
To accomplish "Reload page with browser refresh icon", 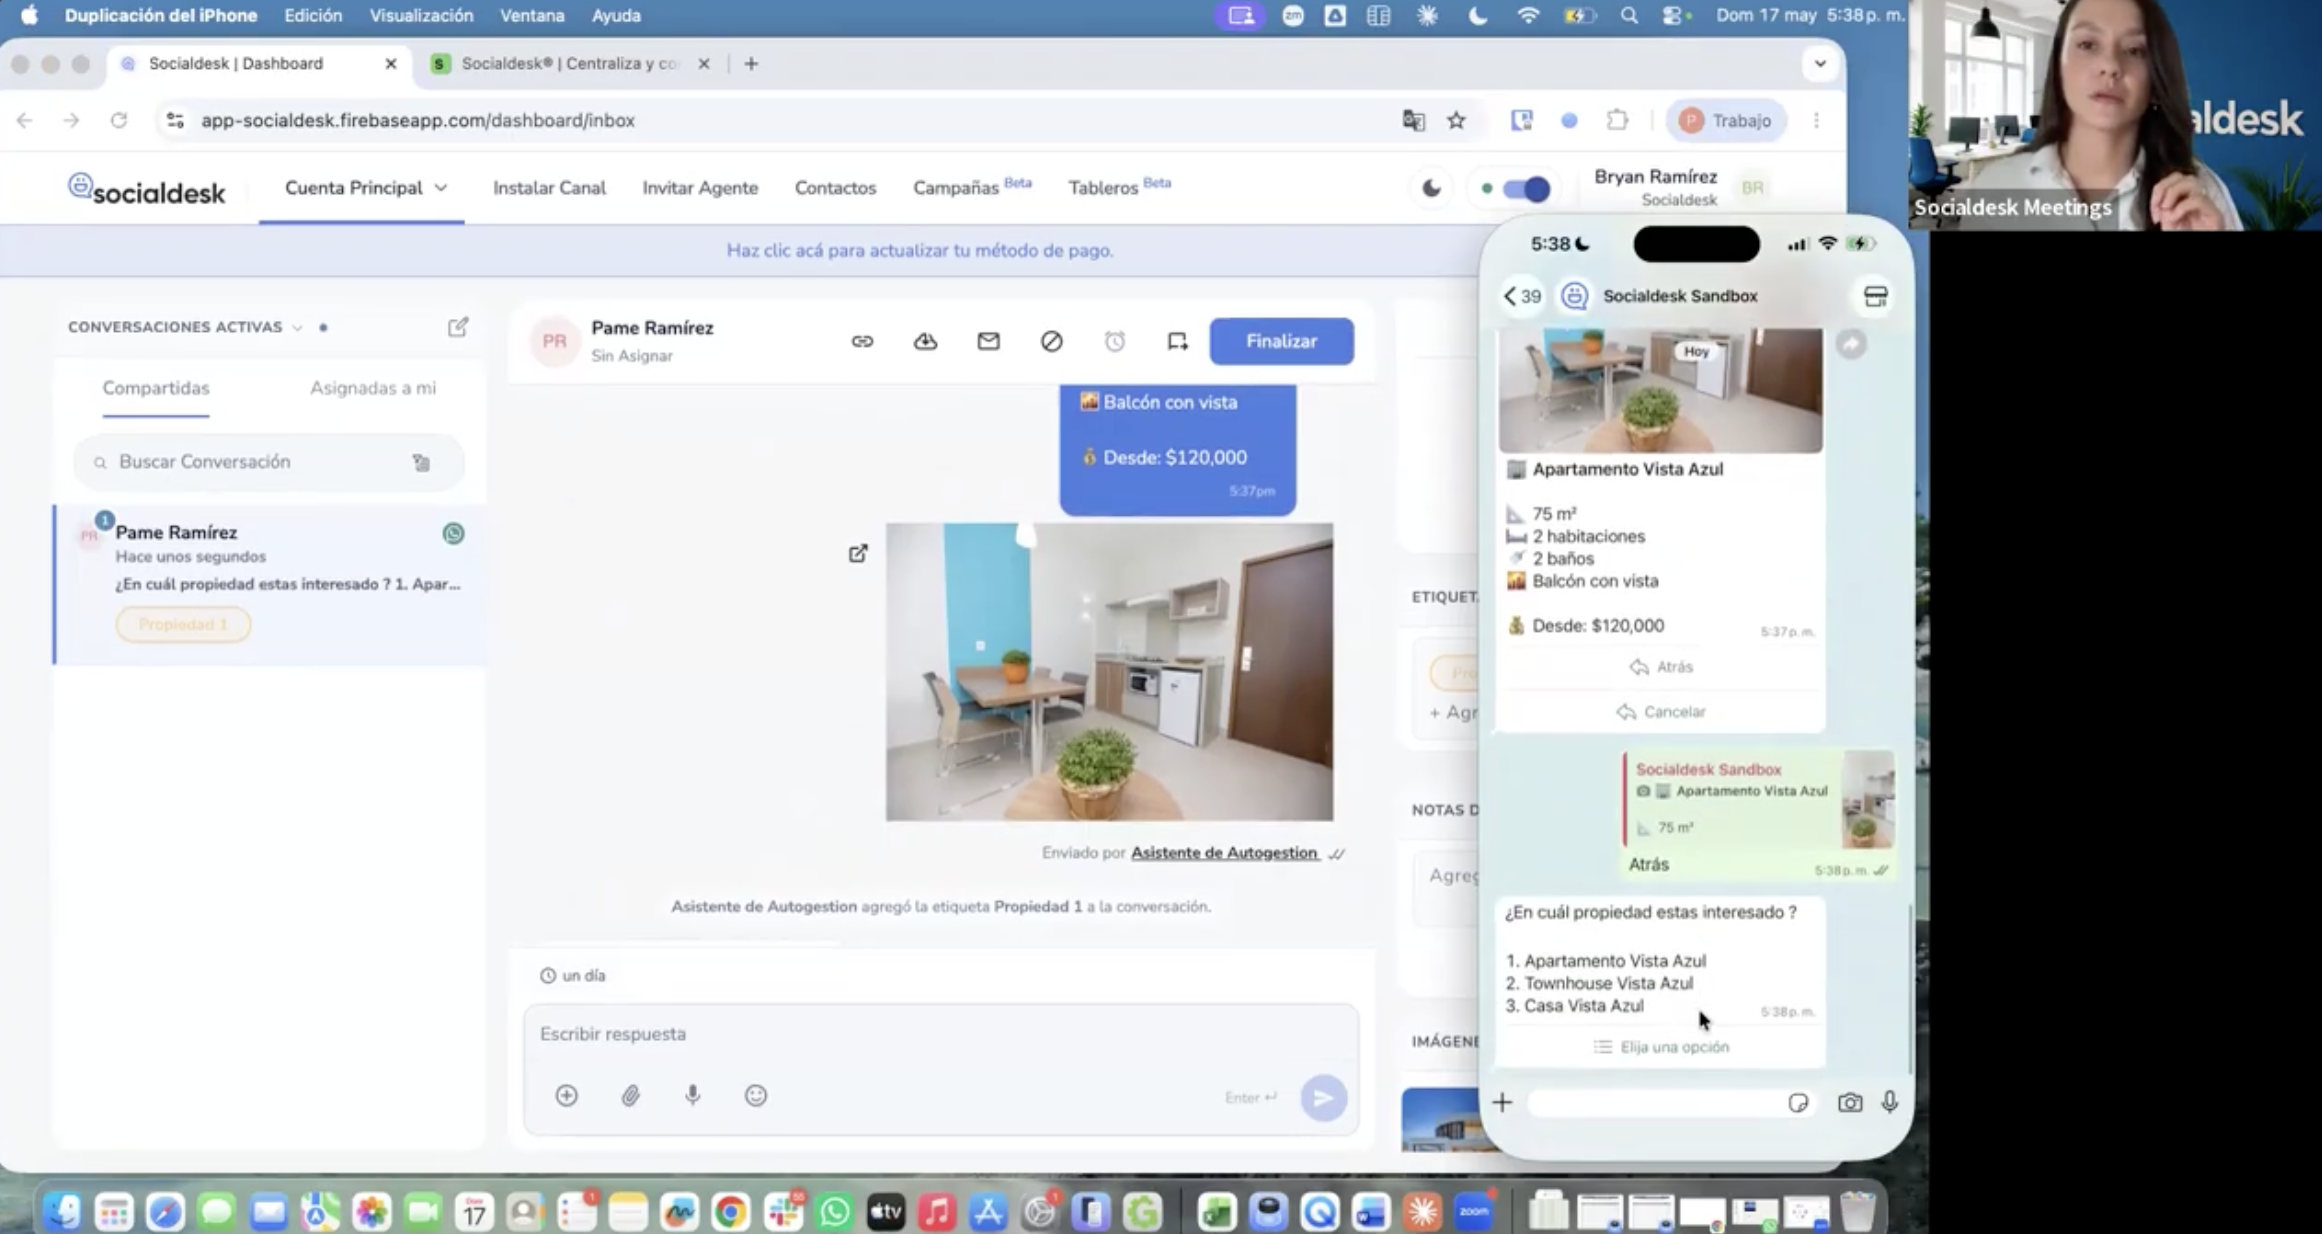I will (x=118, y=120).
